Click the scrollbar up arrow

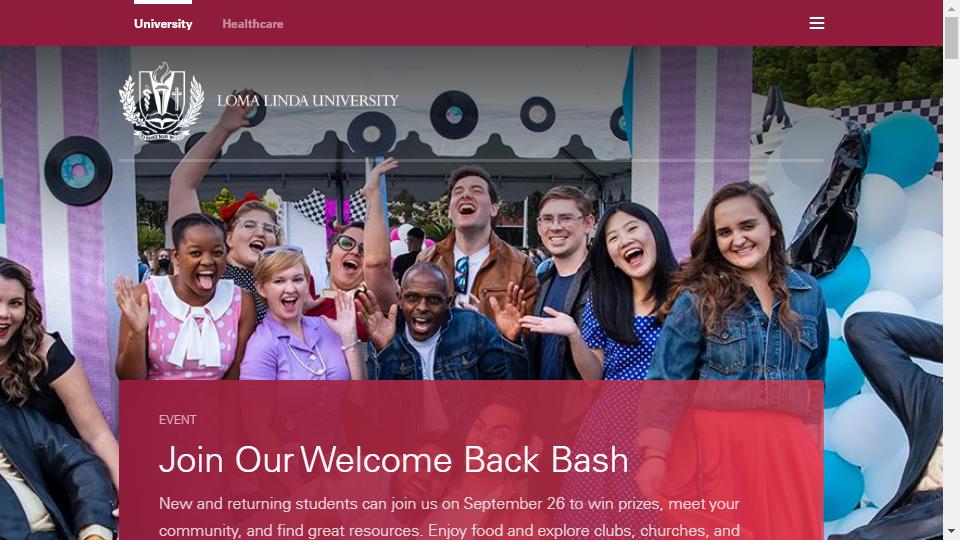click(951, 9)
